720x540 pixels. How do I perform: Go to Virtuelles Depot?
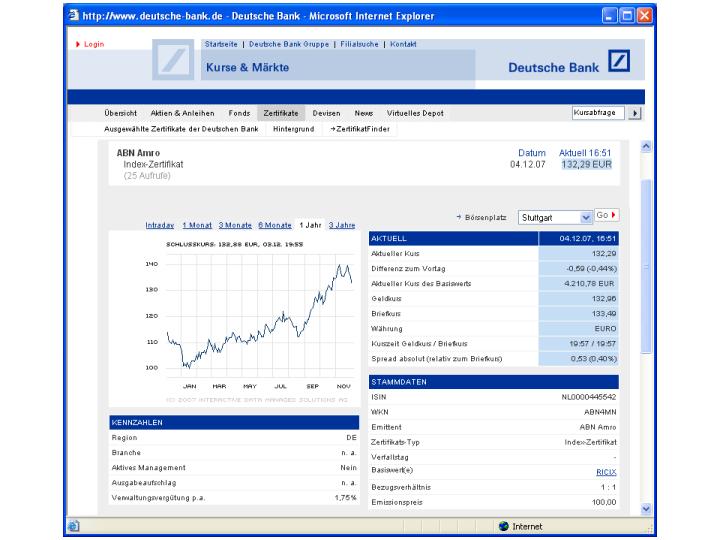click(x=415, y=114)
